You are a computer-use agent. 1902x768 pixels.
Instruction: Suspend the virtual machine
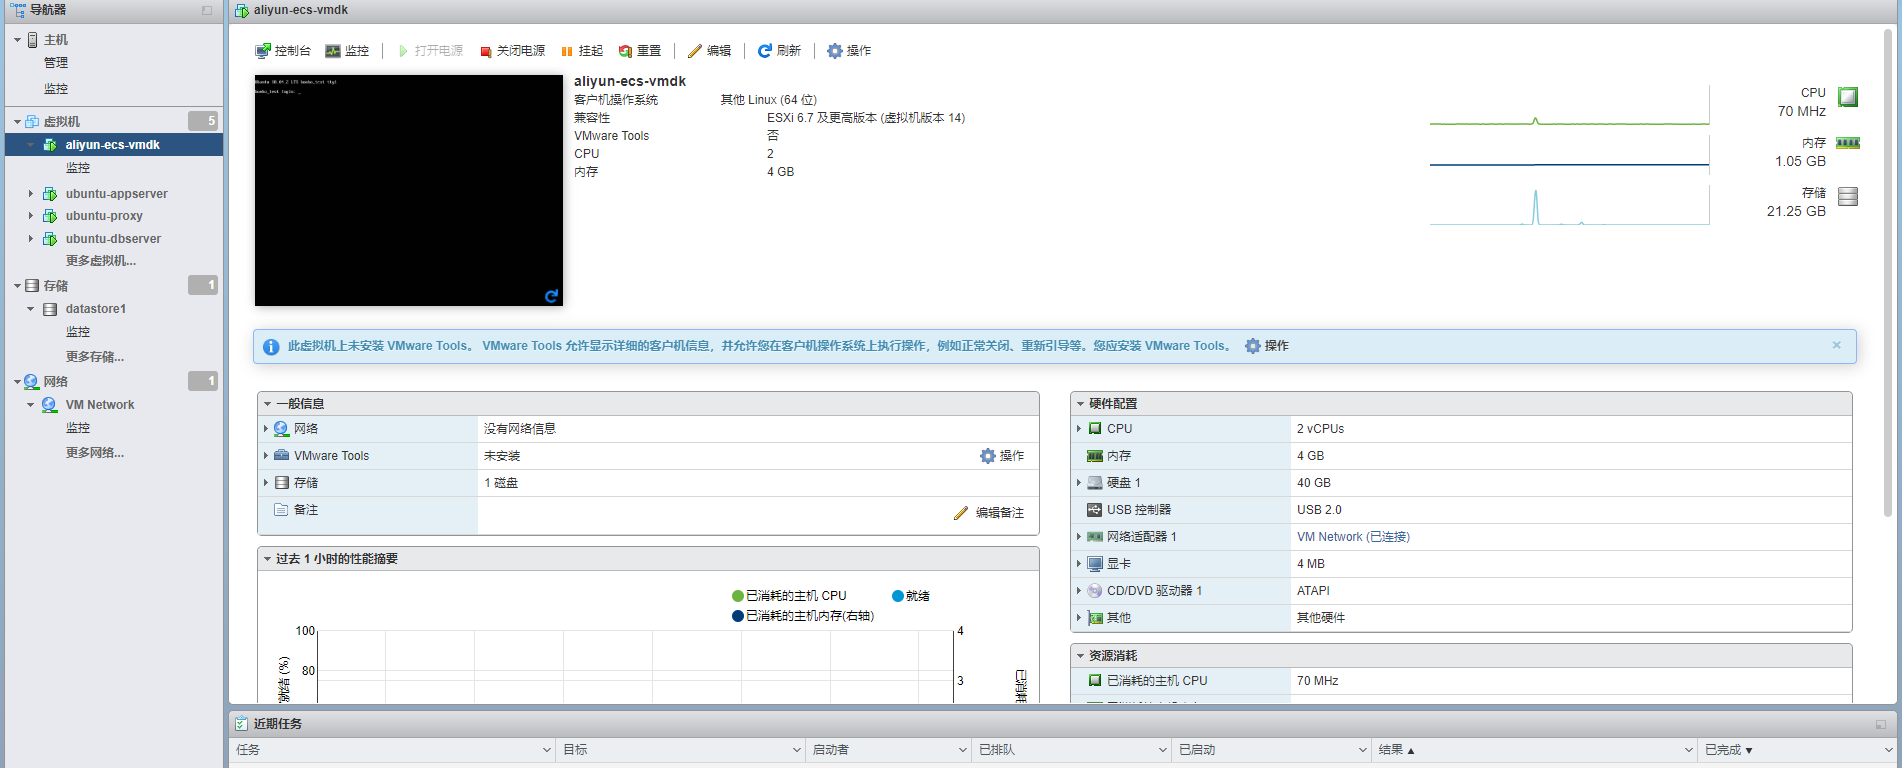581,51
